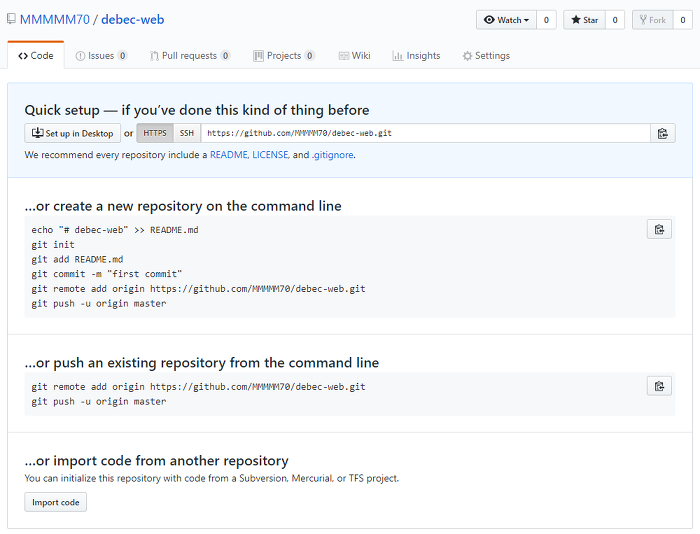Click the 'git commit -m "first commit"' line
The width and height of the screenshot is (700, 534).
click(107, 274)
